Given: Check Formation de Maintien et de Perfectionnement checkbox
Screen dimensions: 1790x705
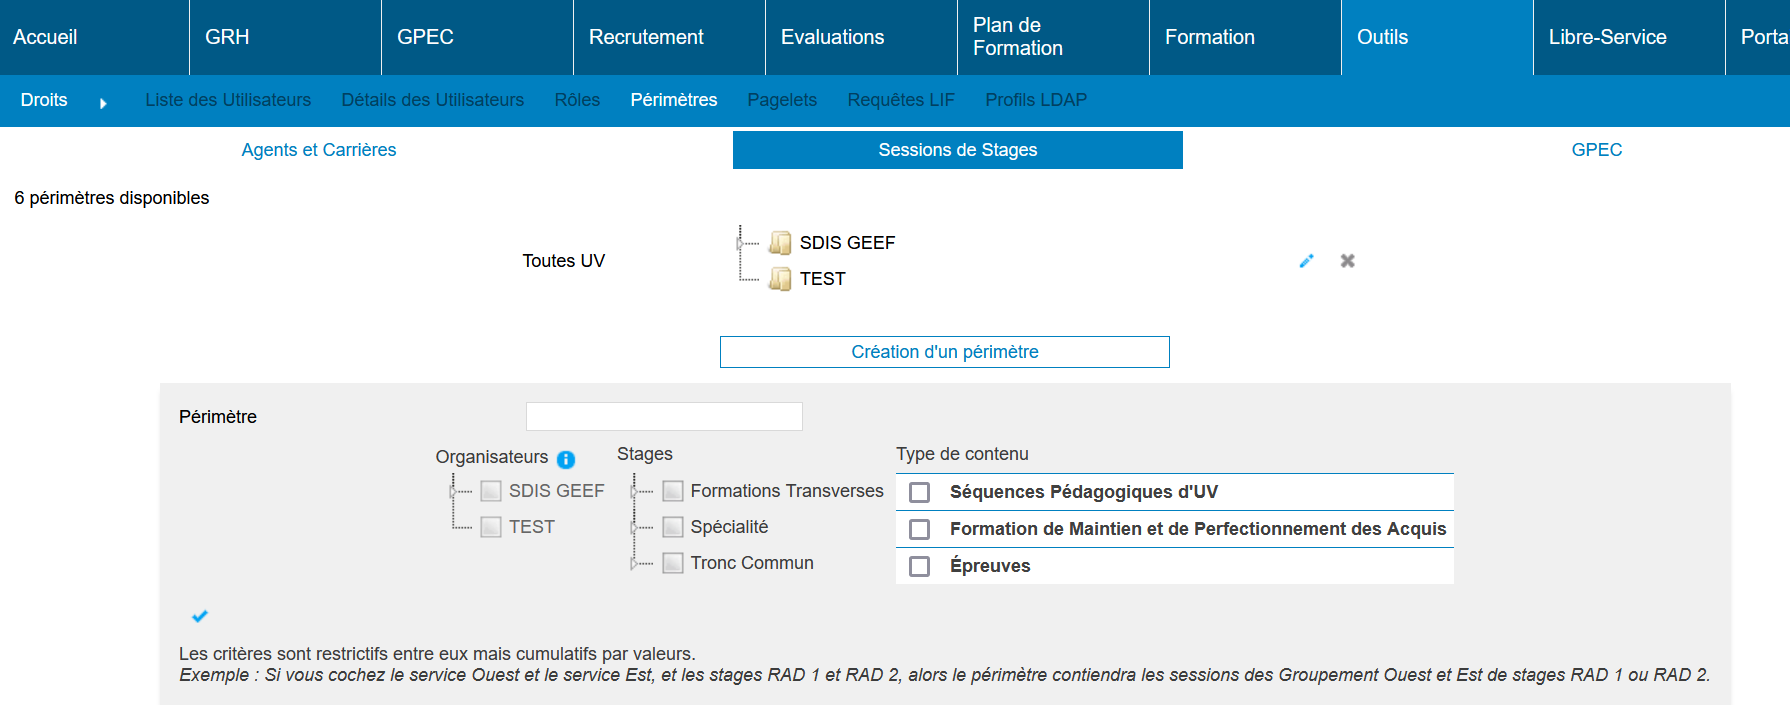Looking at the screenshot, I should click(x=920, y=529).
